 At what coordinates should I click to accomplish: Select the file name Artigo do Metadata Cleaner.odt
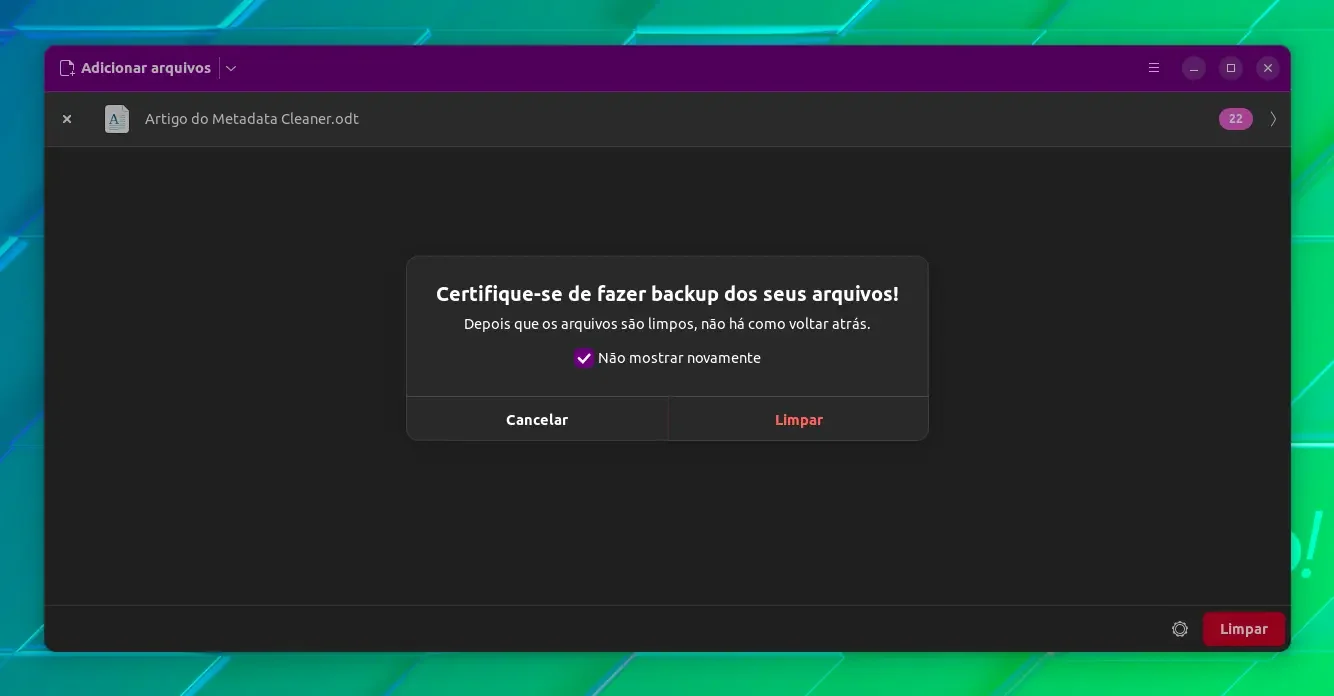(x=252, y=119)
